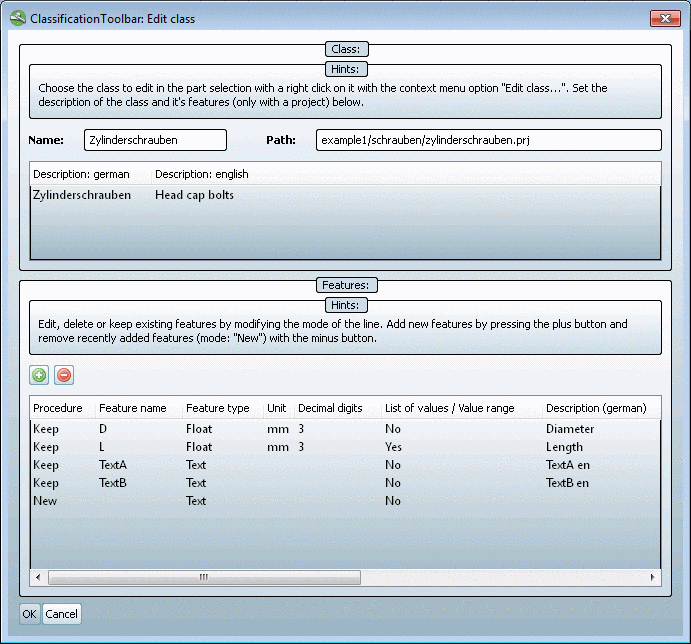Image resolution: width=691 pixels, height=644 pixels.
Task: Select decimal digits 3 in row L
Action: [301, 447]
